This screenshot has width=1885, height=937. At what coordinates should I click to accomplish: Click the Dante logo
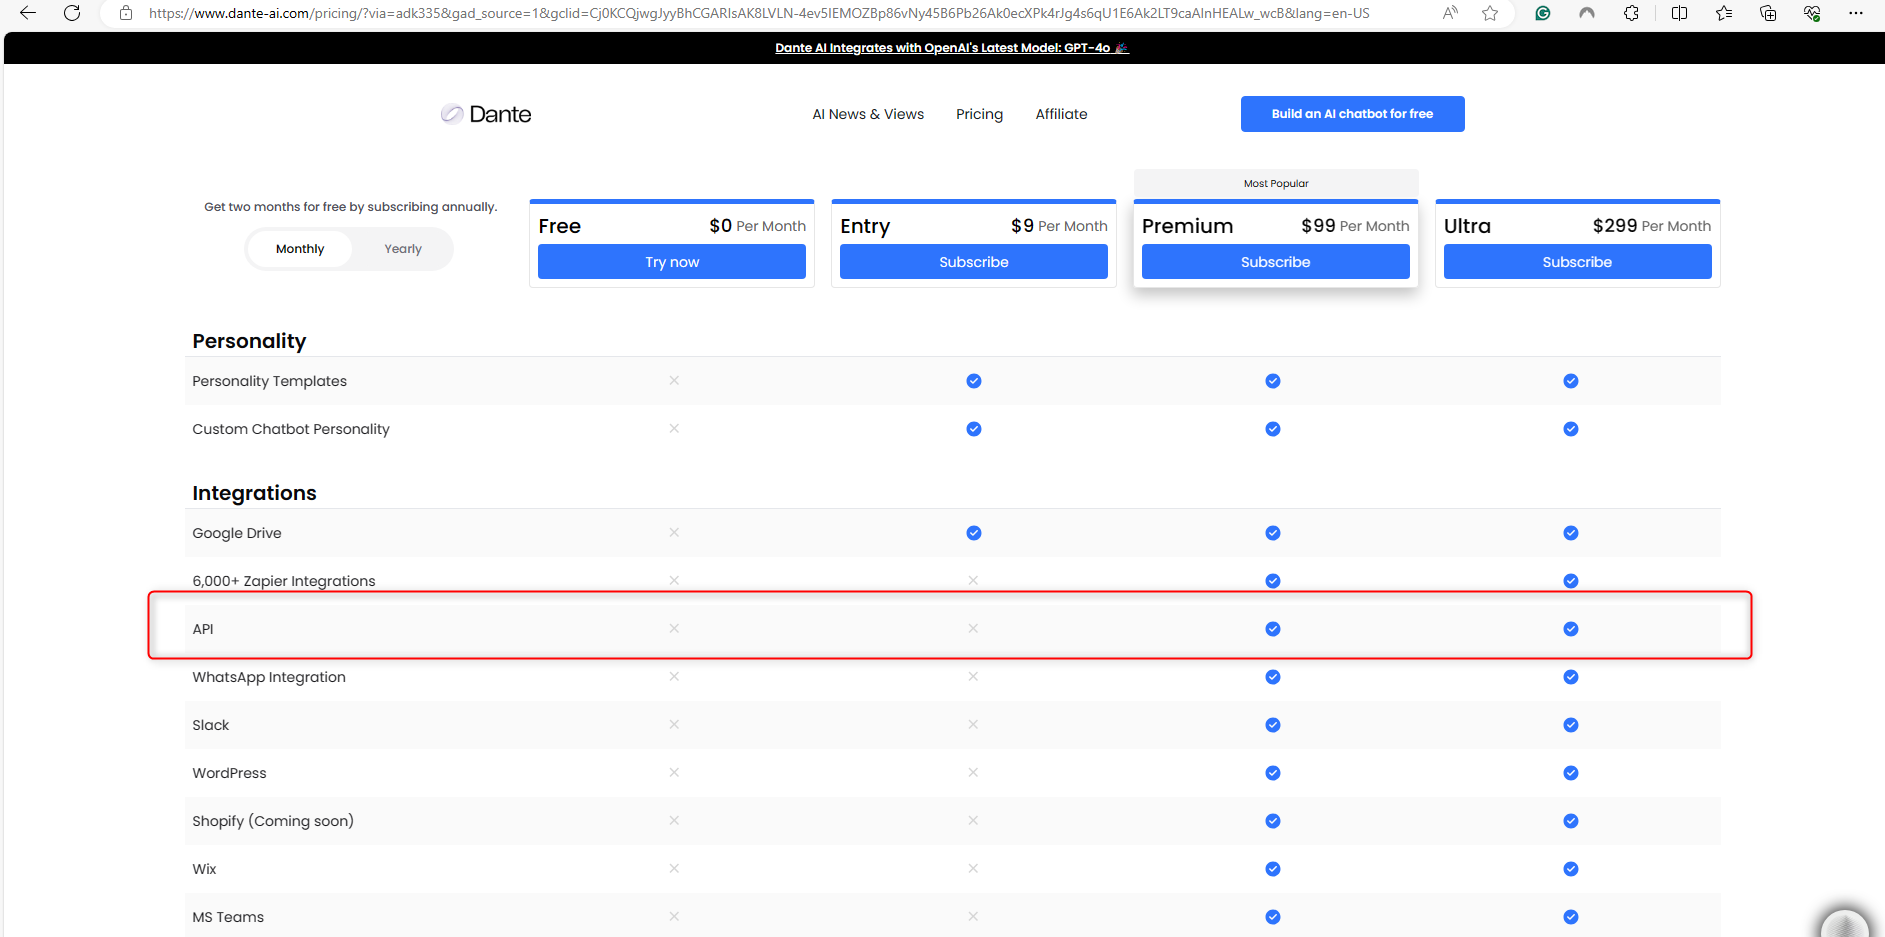coord(486,114)
